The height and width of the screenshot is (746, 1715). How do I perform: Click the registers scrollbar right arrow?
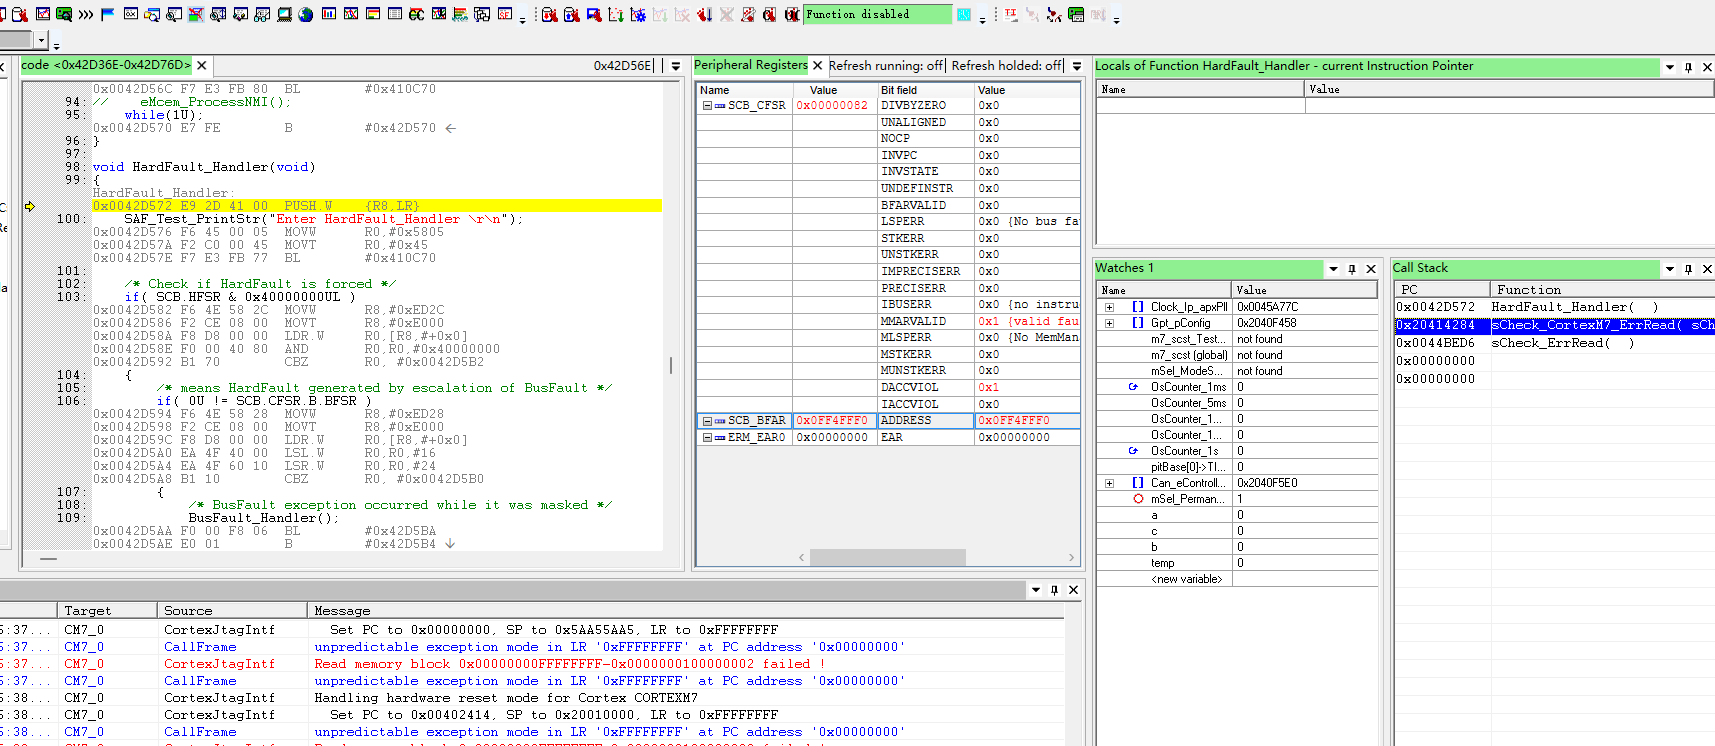(1071, 557)
